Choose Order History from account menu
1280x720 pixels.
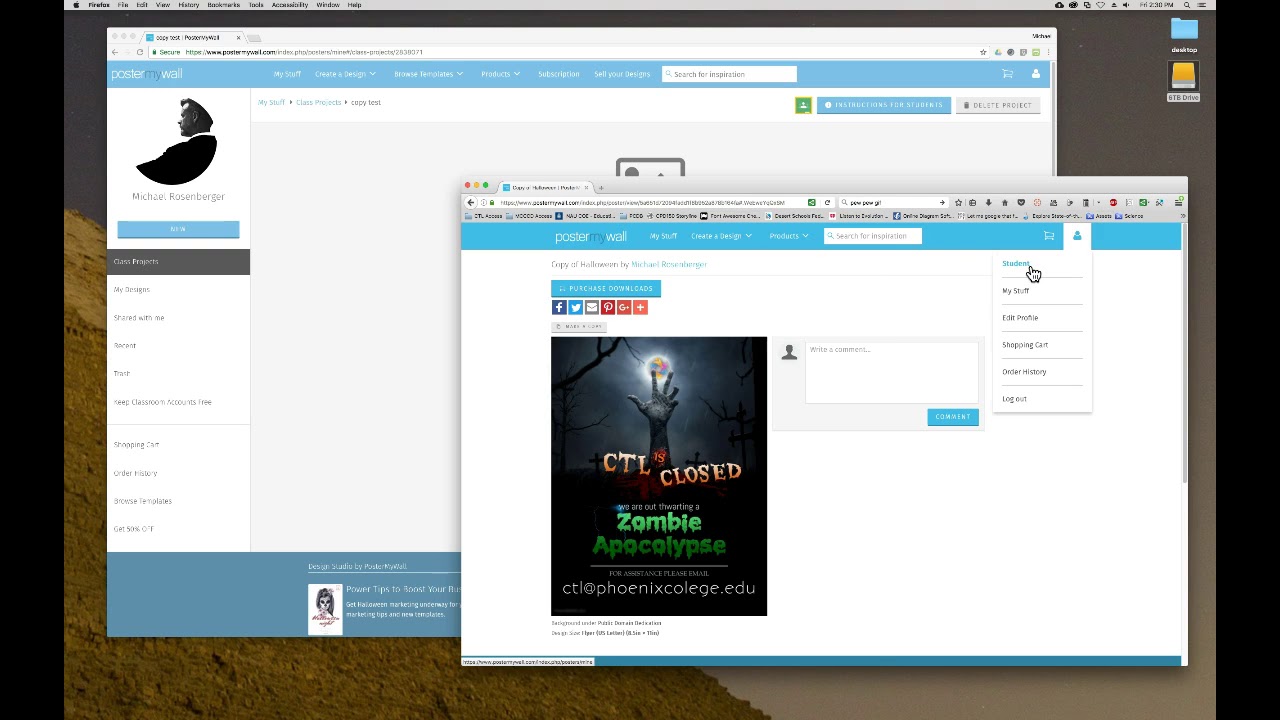click(x=1024, y=372)
